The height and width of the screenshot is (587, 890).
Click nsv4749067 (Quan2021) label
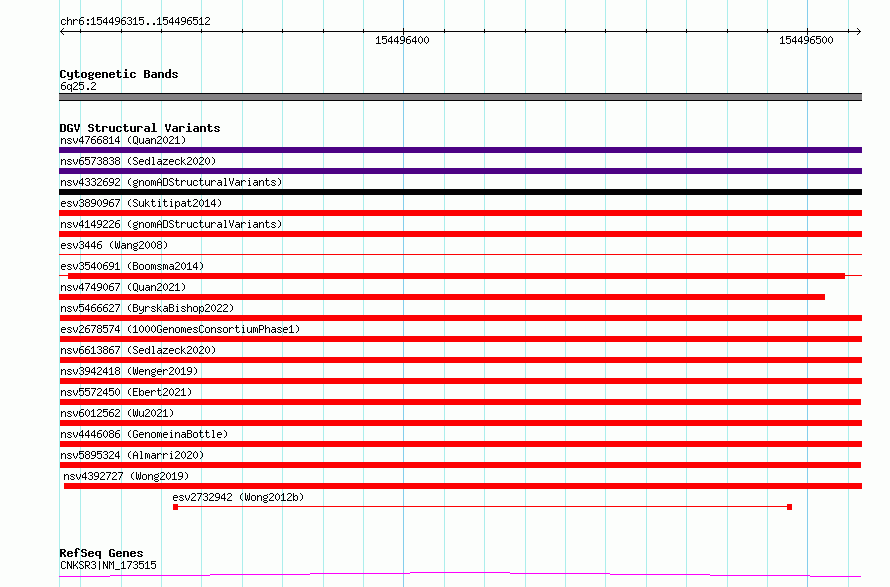point(123,287)
